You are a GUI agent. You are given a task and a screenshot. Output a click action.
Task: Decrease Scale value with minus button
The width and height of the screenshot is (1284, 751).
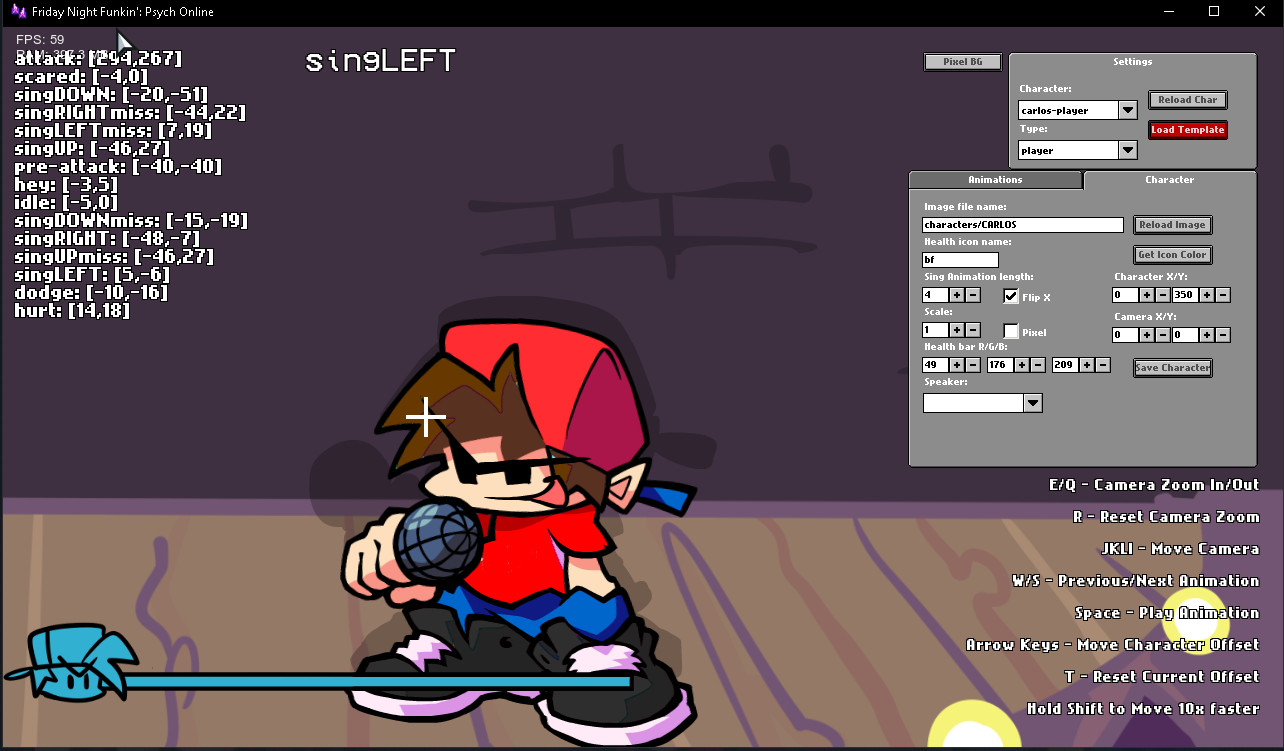(973, 330)
